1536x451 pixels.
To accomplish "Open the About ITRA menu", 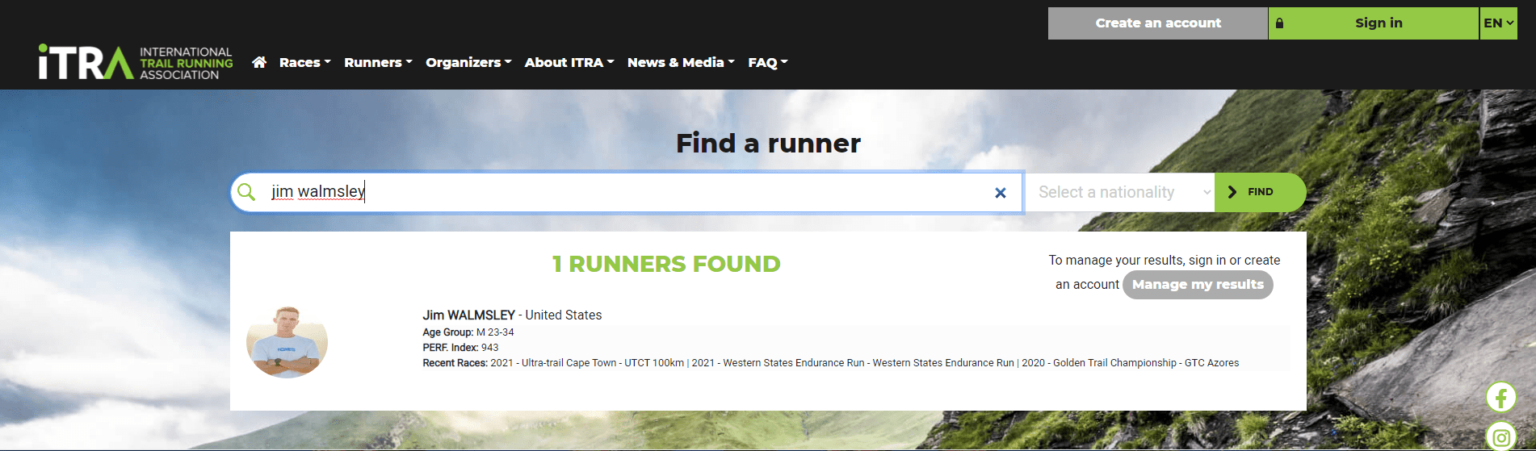I will point(569,62).
